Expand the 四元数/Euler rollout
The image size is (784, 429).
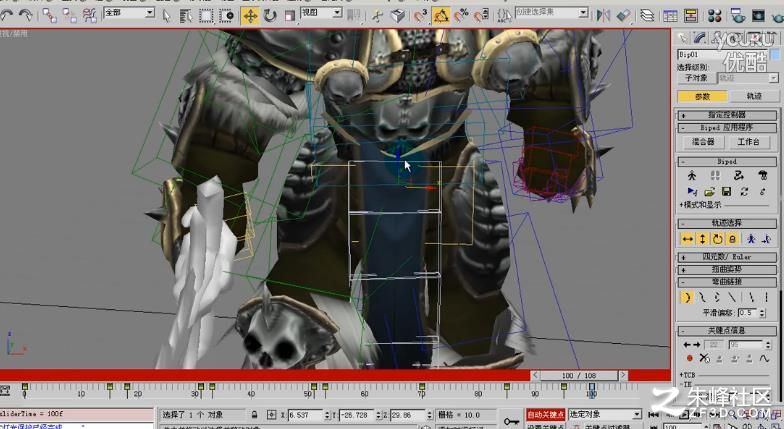(x=727, y=257)
